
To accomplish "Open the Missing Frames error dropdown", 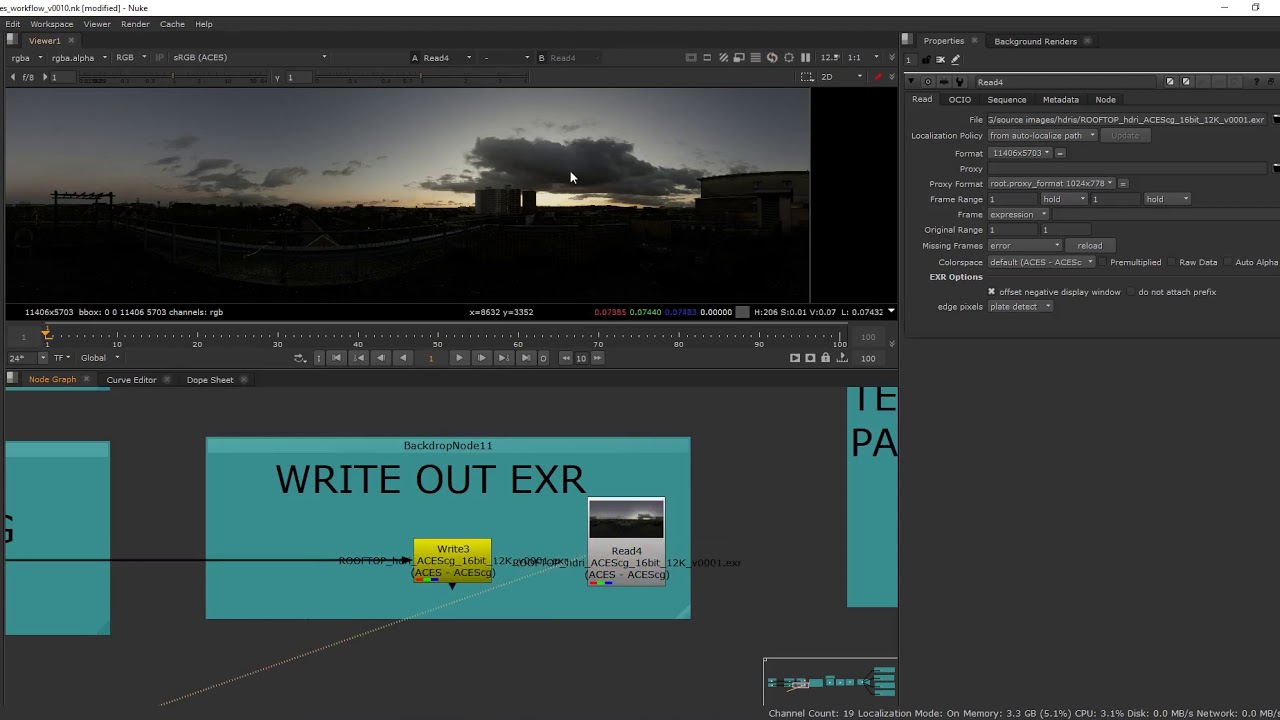I will coord(1024,246).
